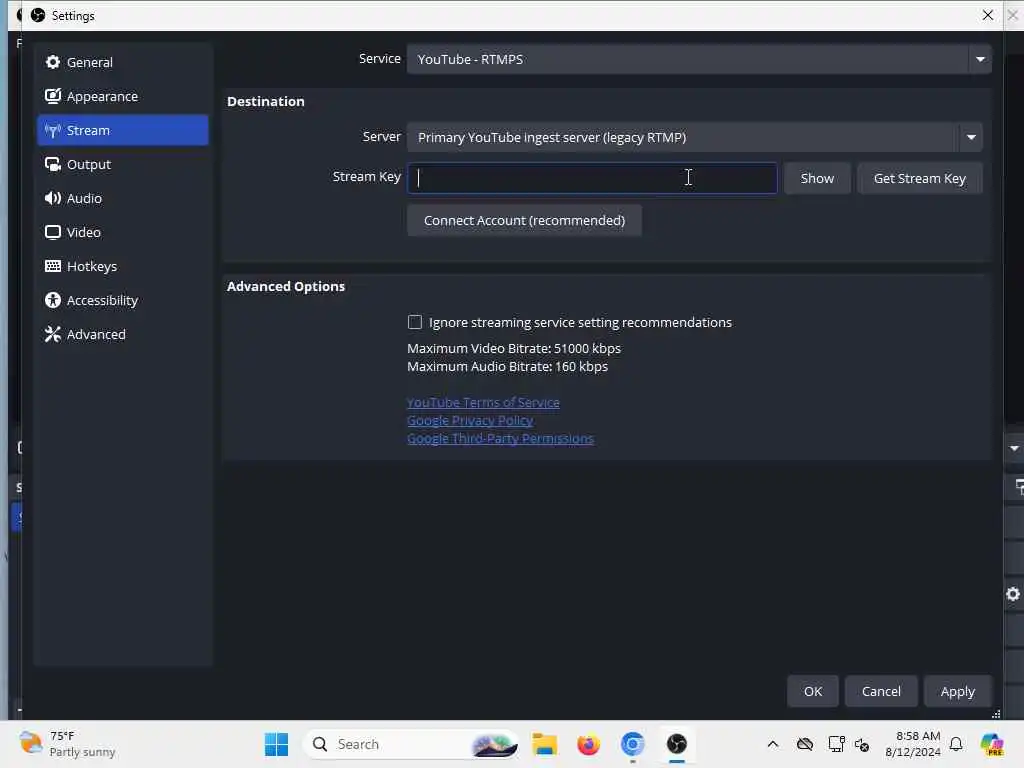Confirm settings with OK button
This screenshot has width=1024, height=768.
[812, 691]
